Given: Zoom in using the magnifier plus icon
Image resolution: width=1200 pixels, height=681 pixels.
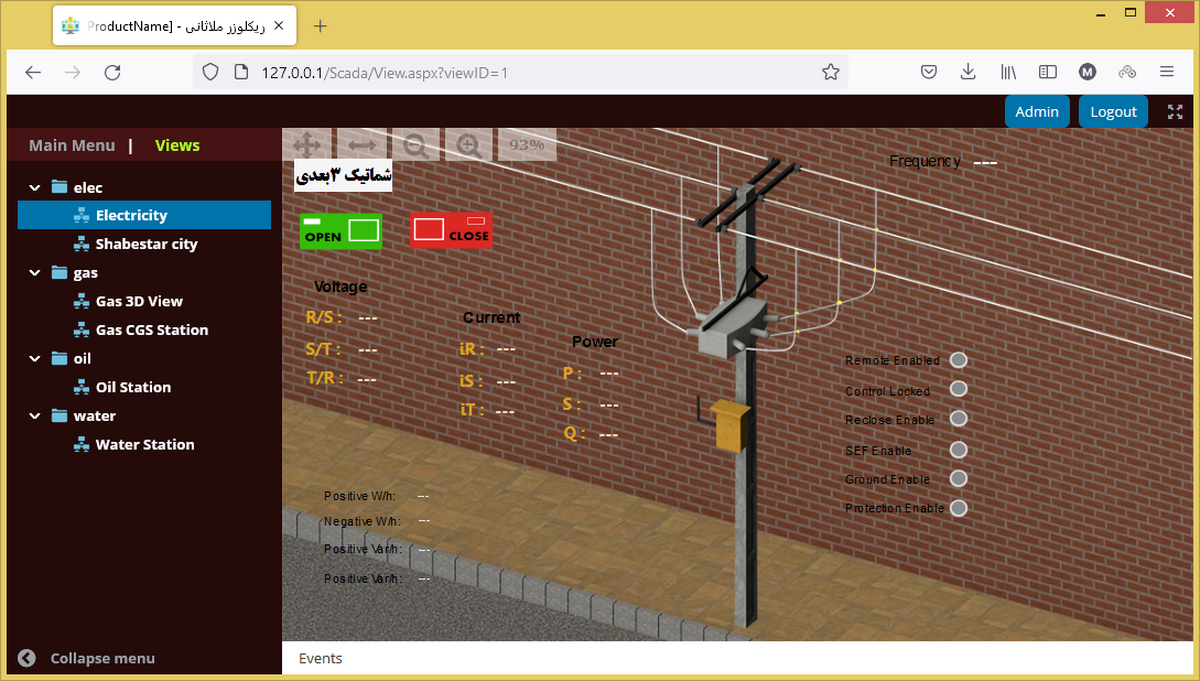Looking at the screenshot, I should pos(468,145).
